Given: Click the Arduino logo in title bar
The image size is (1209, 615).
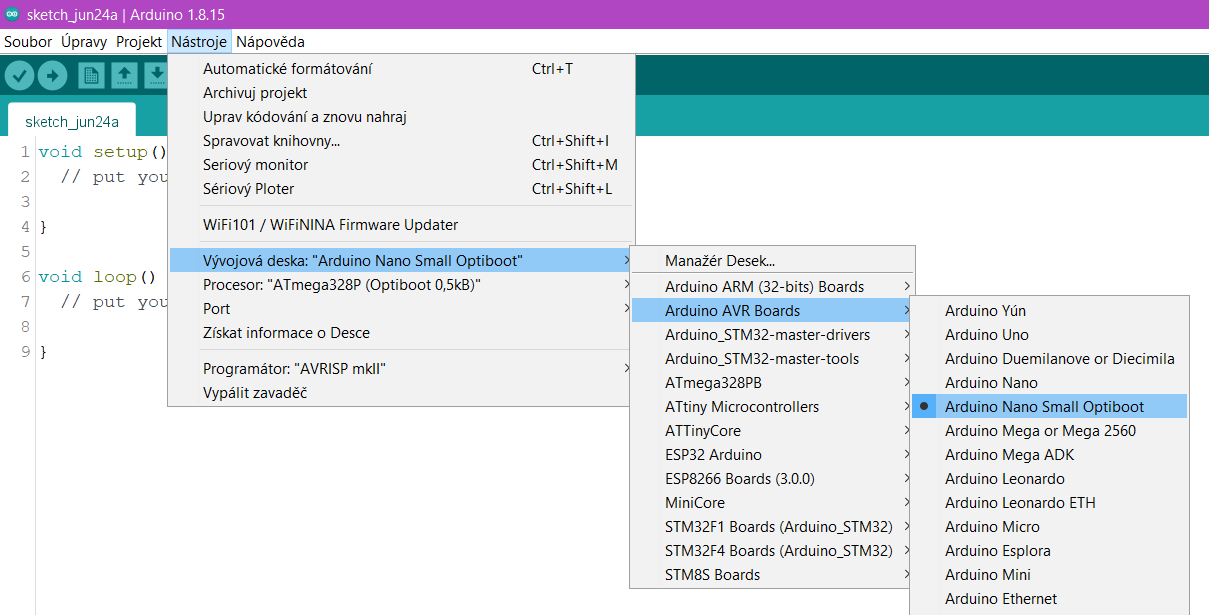Looking at the screenshot, I should coord(12,14).
